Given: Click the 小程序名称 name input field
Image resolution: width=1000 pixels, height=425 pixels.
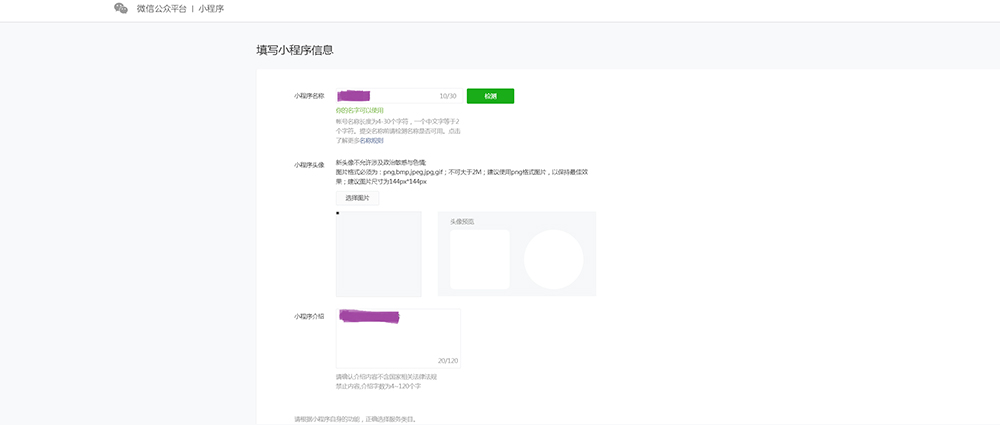Looking at the screenshot, I should [385, 96].
